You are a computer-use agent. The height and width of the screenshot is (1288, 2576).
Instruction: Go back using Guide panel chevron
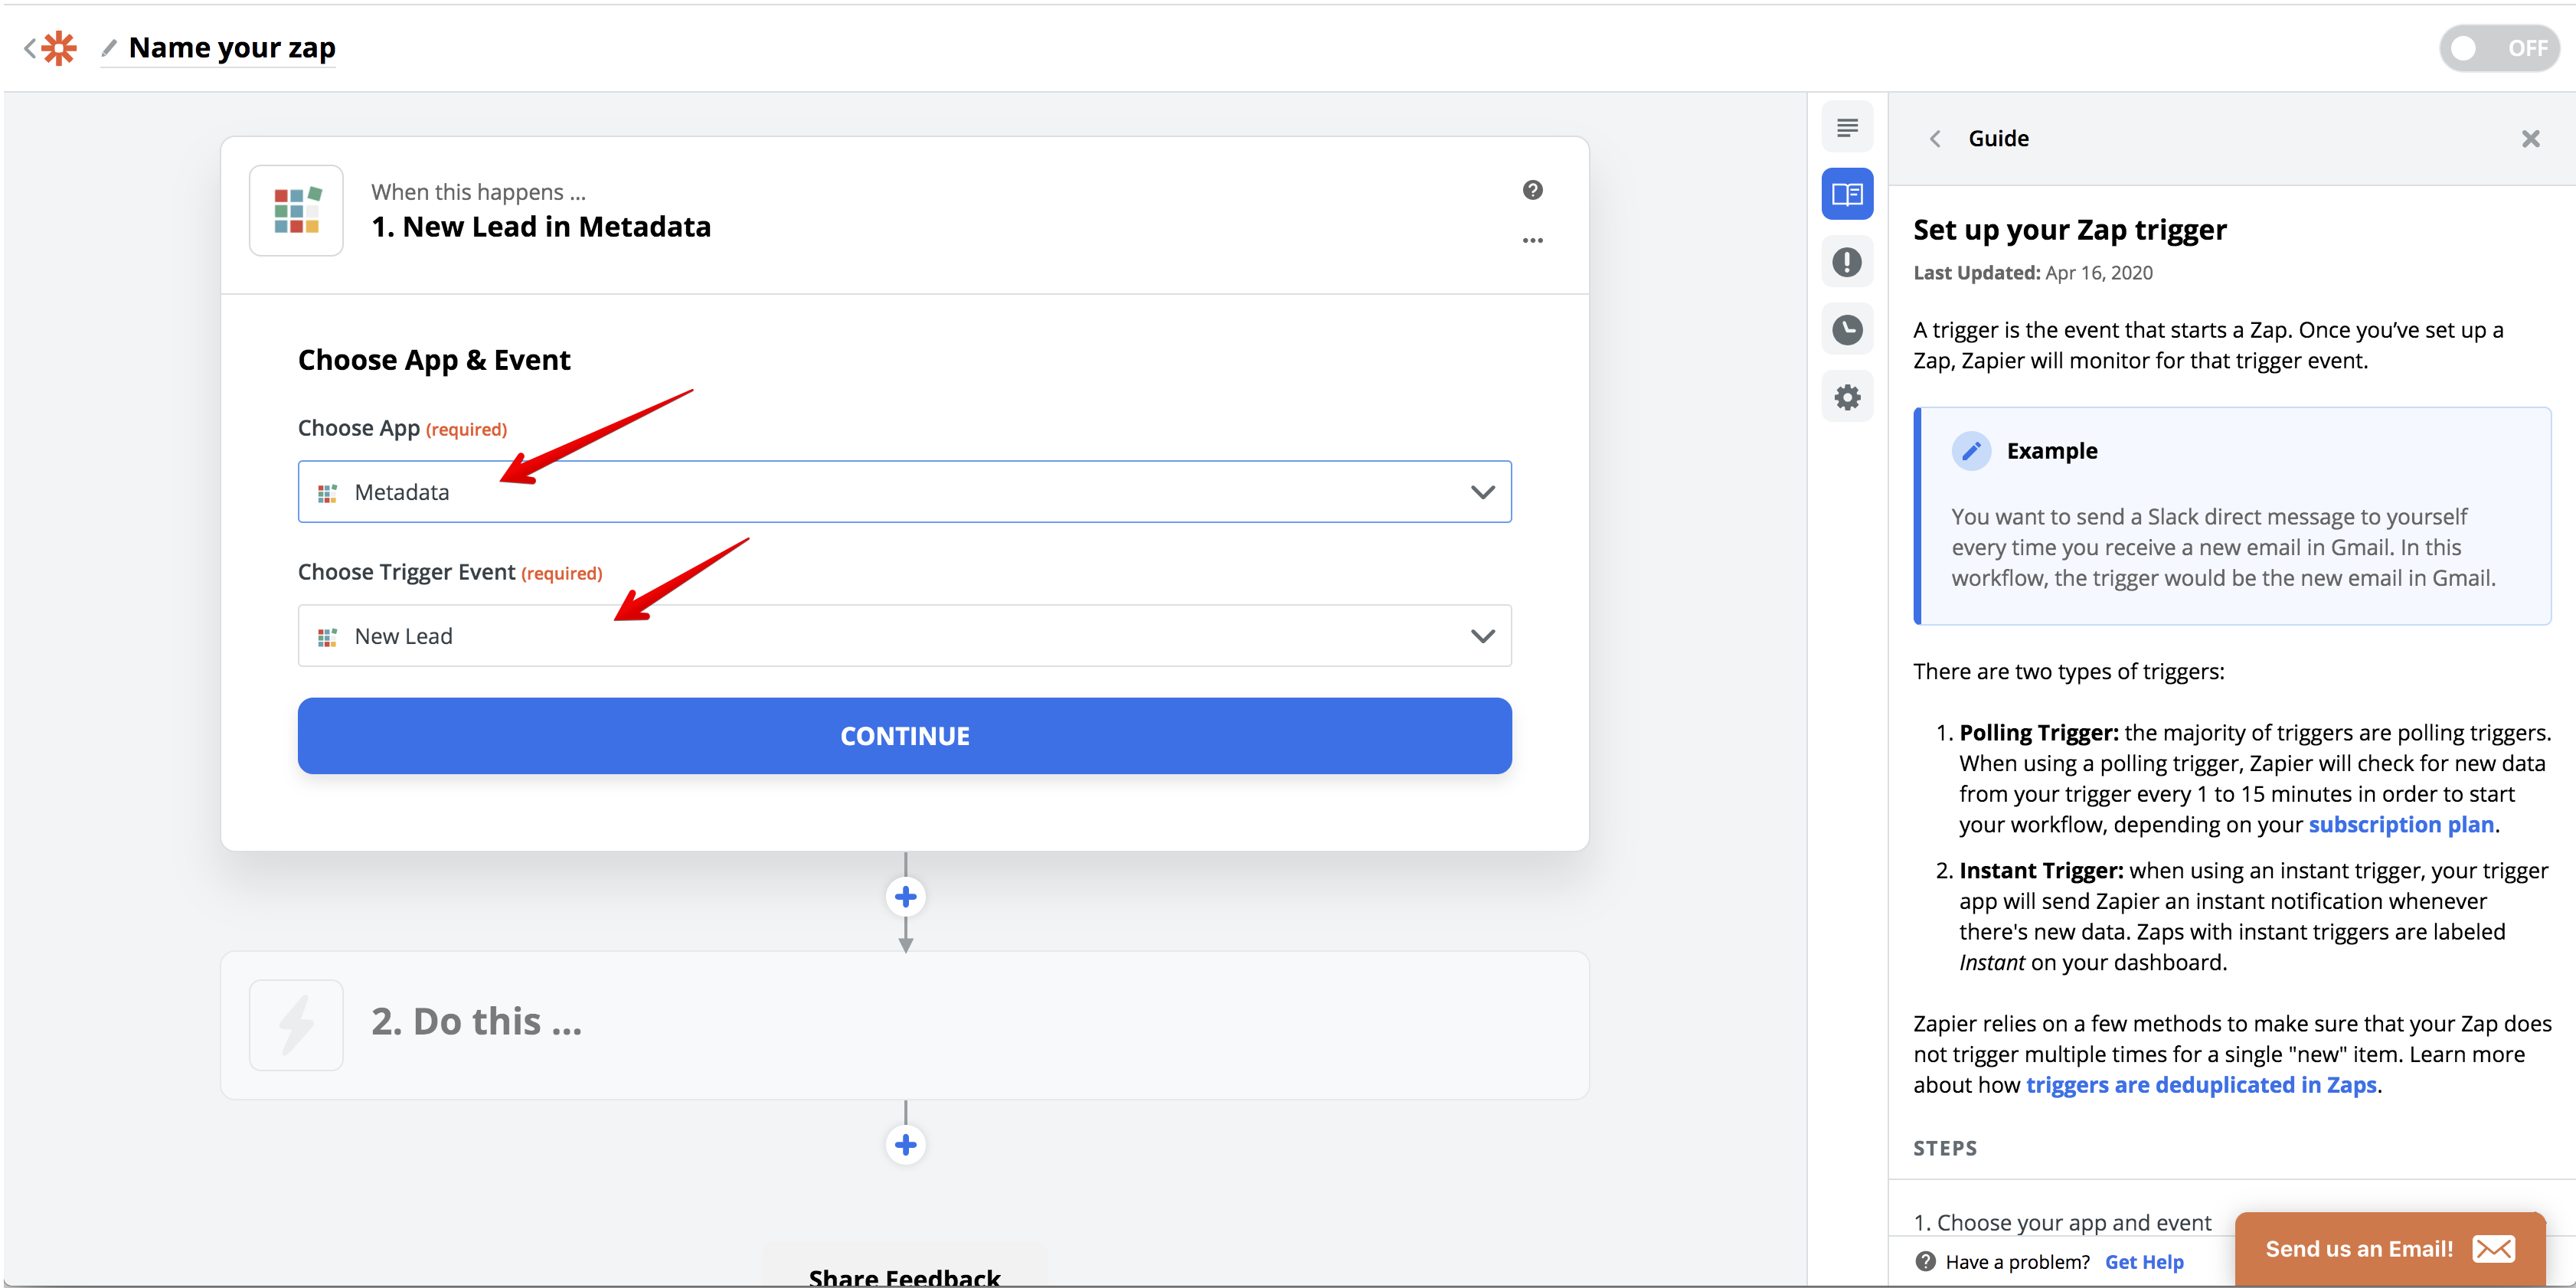point(1935,139)
